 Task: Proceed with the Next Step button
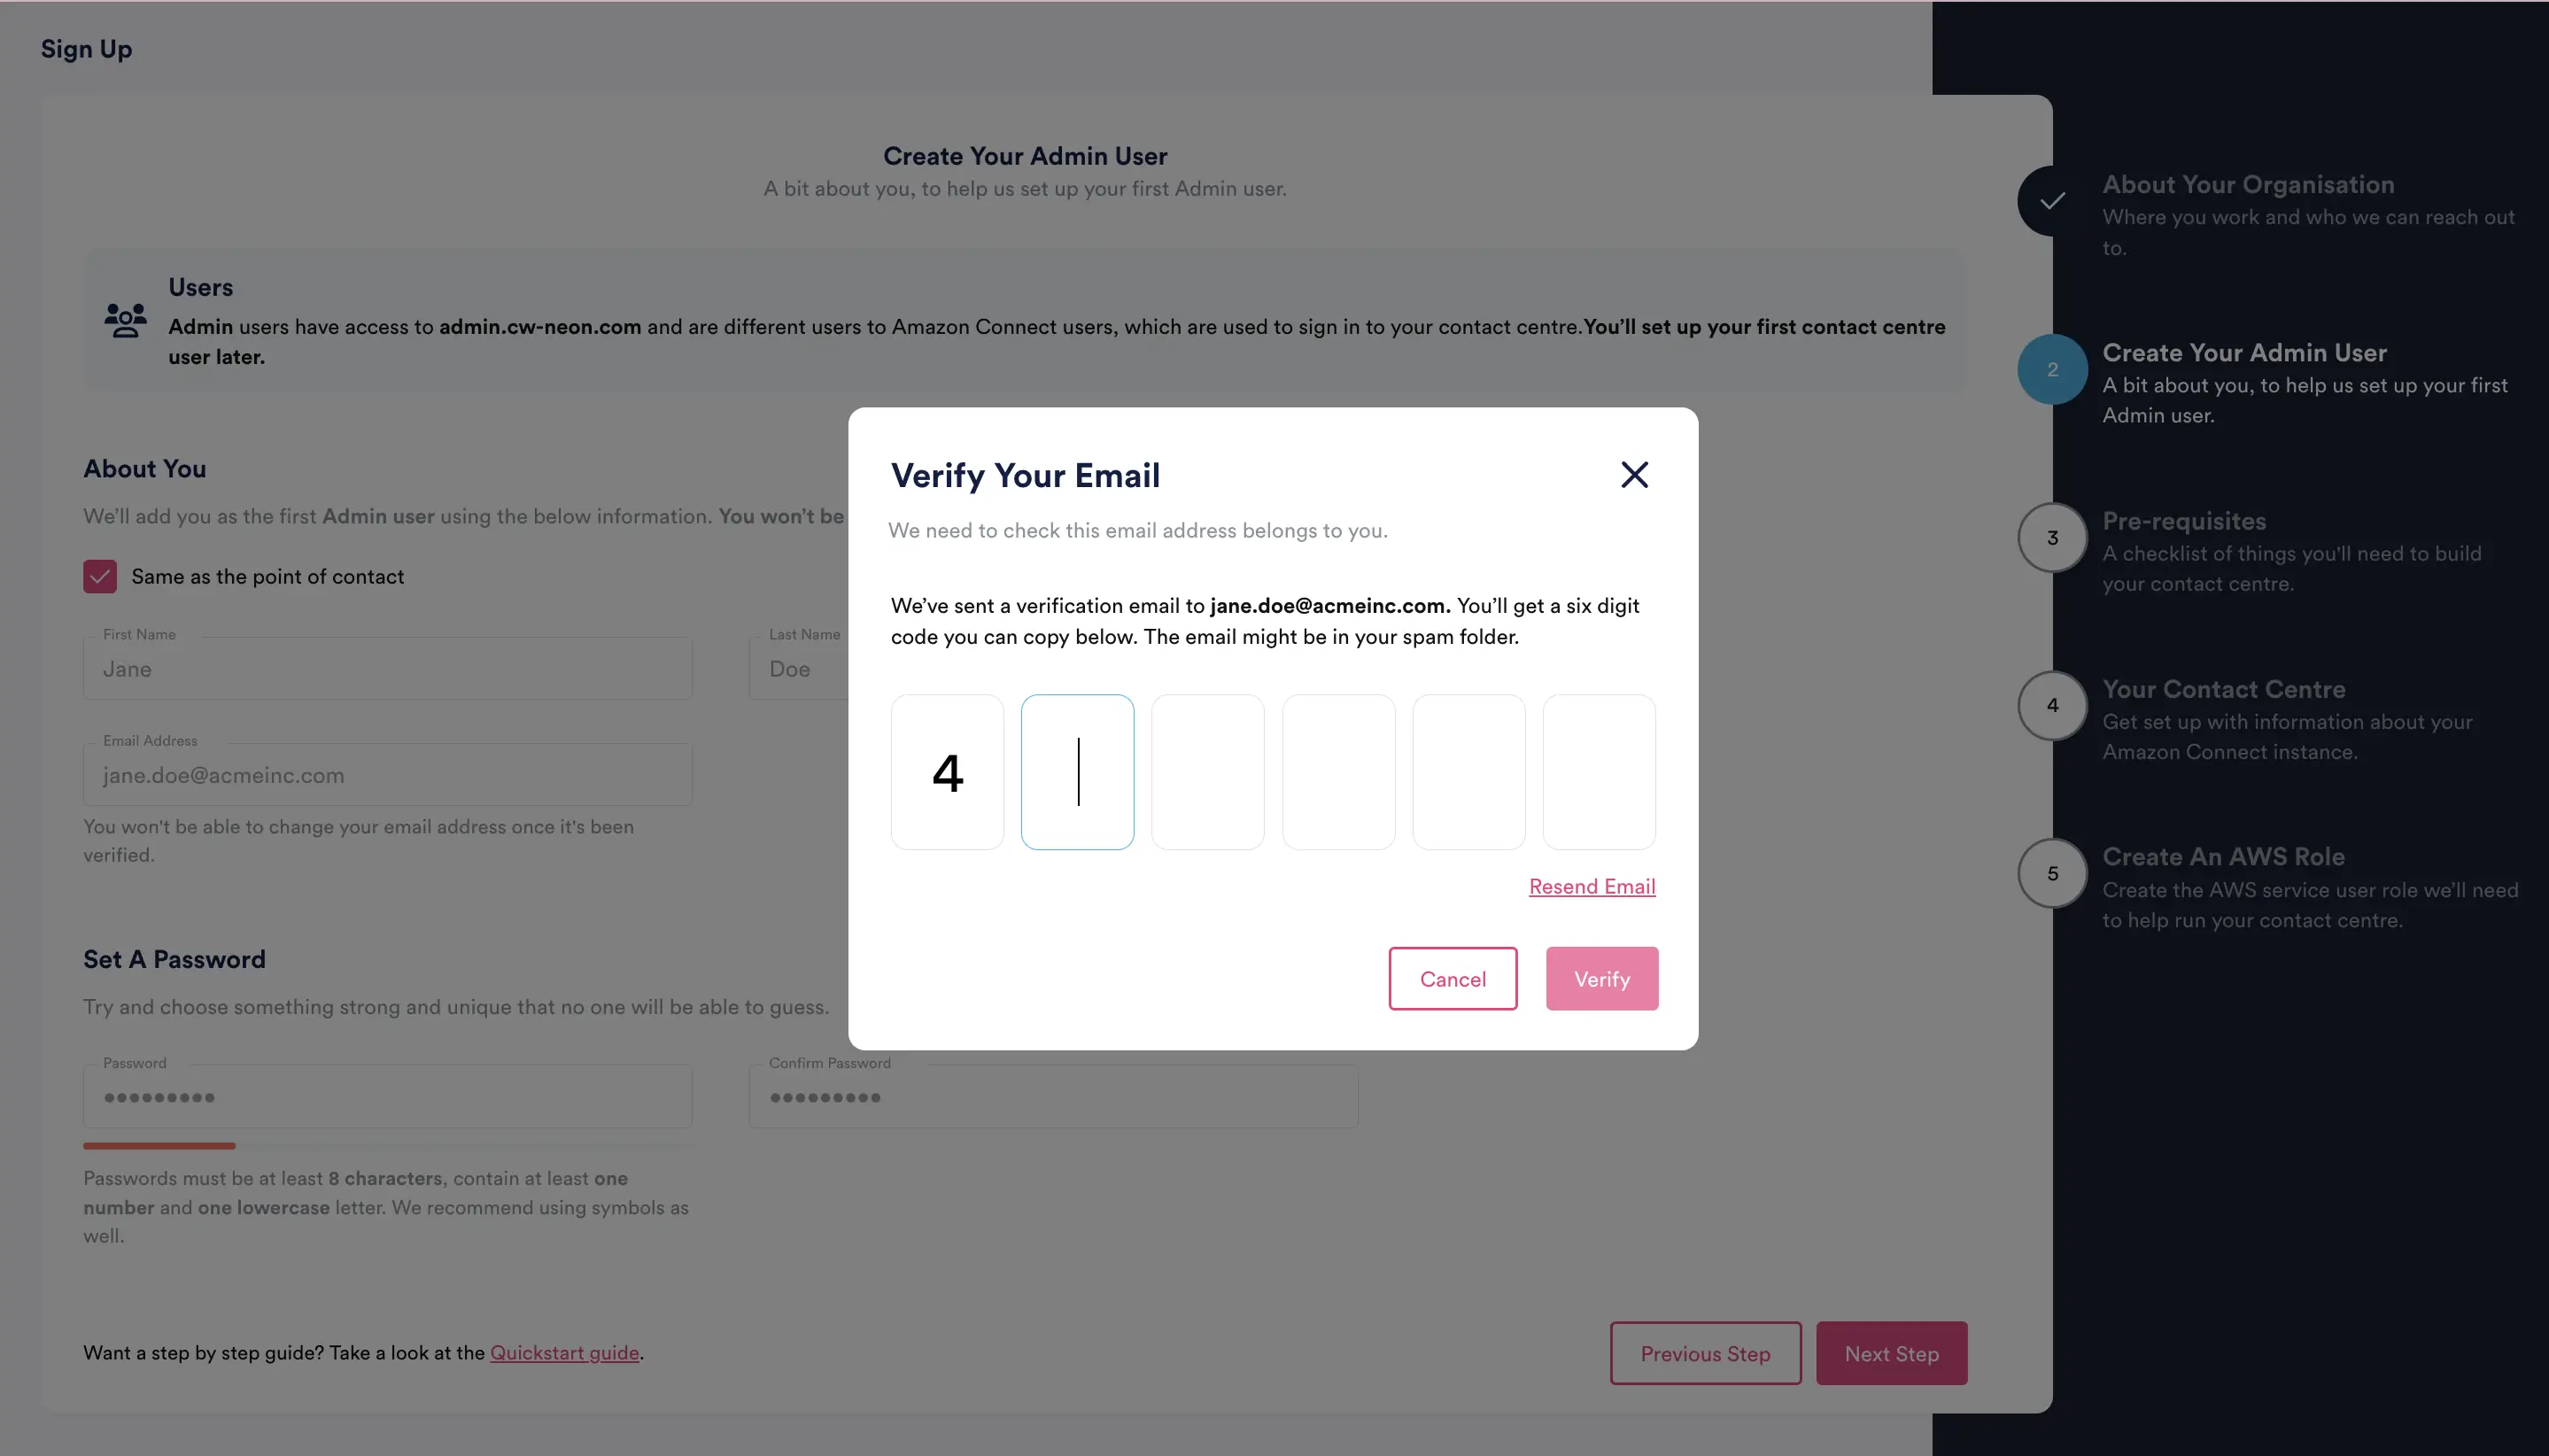1891,1353
